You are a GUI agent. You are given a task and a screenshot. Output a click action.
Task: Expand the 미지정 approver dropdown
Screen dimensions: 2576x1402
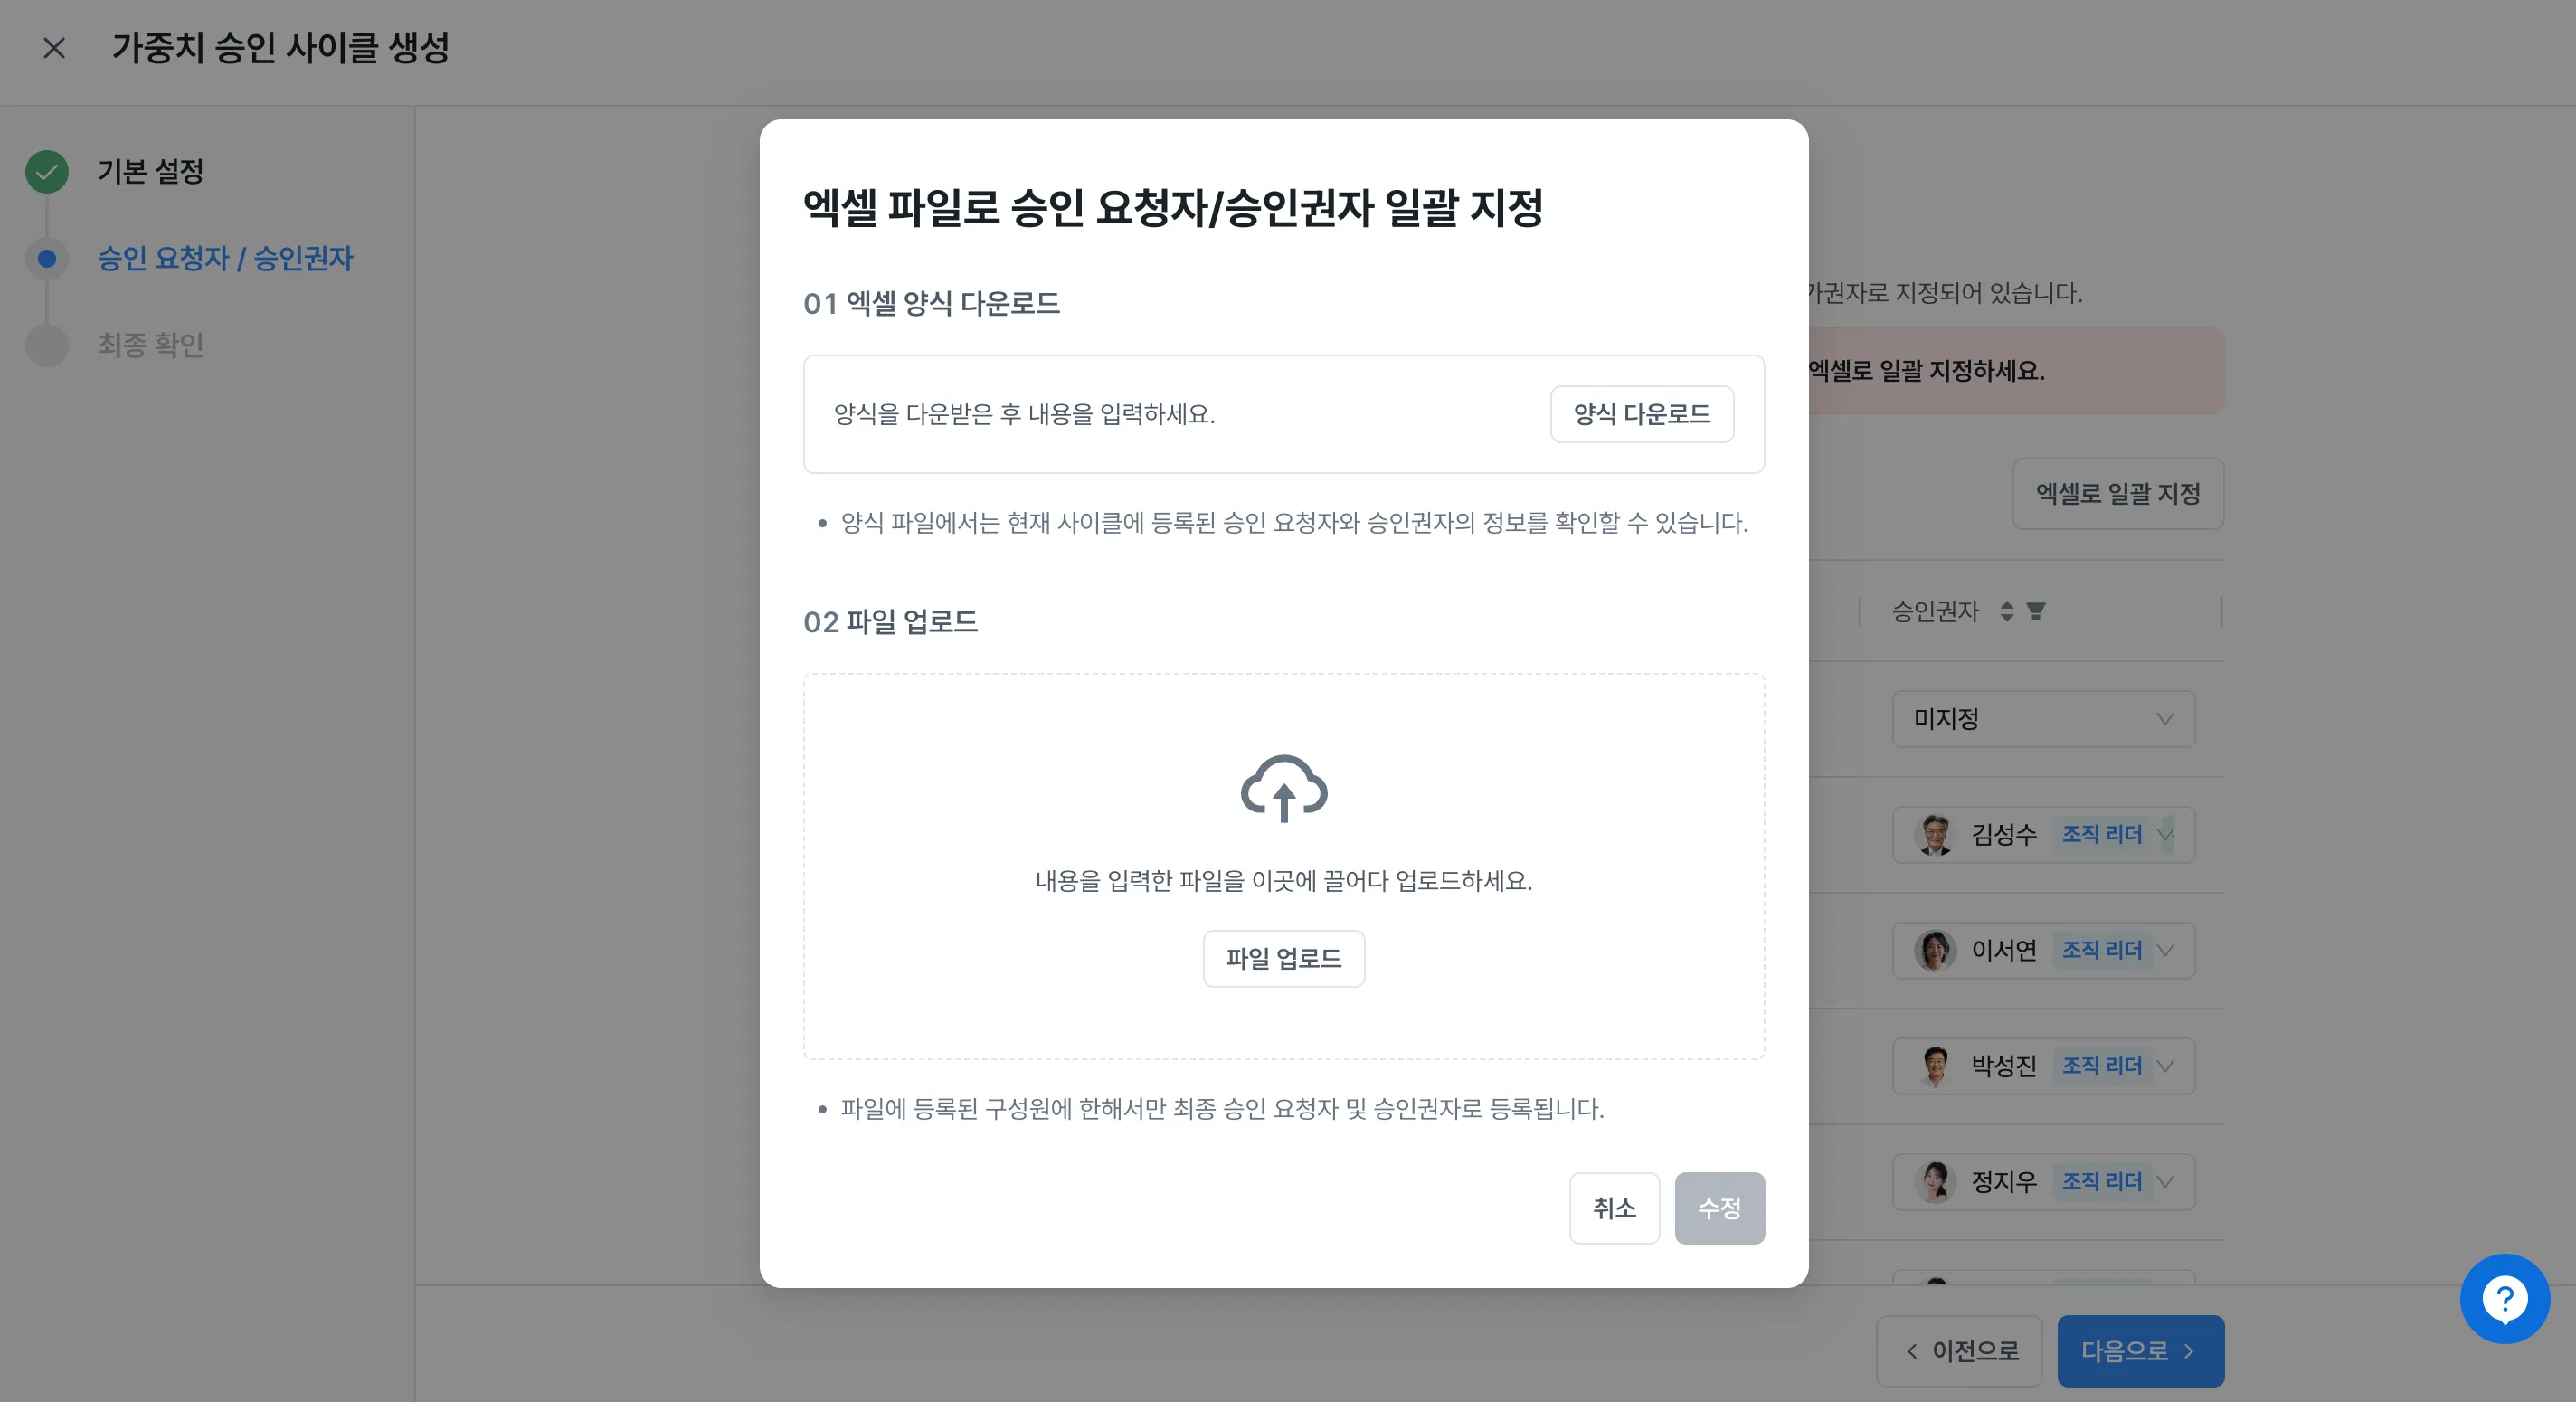tap(2043, 719)
